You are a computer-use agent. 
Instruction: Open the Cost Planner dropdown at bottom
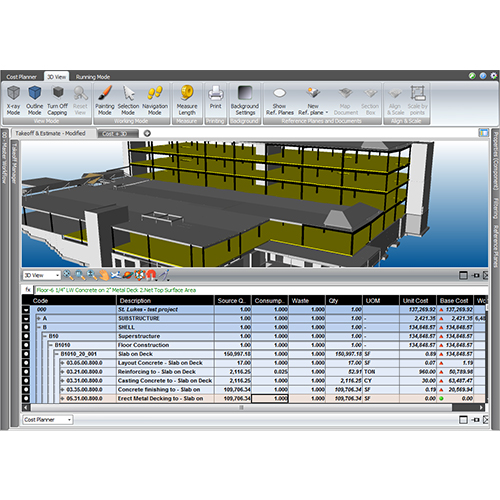47,420
